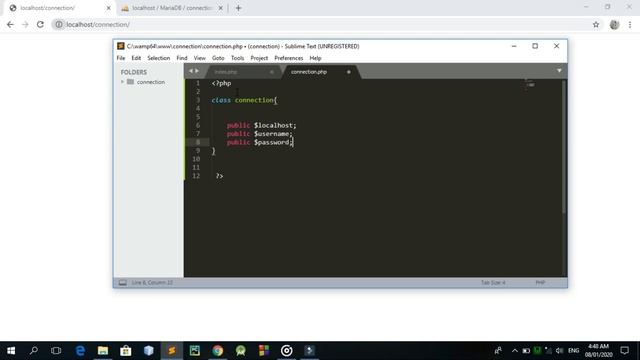Click the browser address bar URL
This screenshot has width=640, height=360.
(x=98, y=24)
